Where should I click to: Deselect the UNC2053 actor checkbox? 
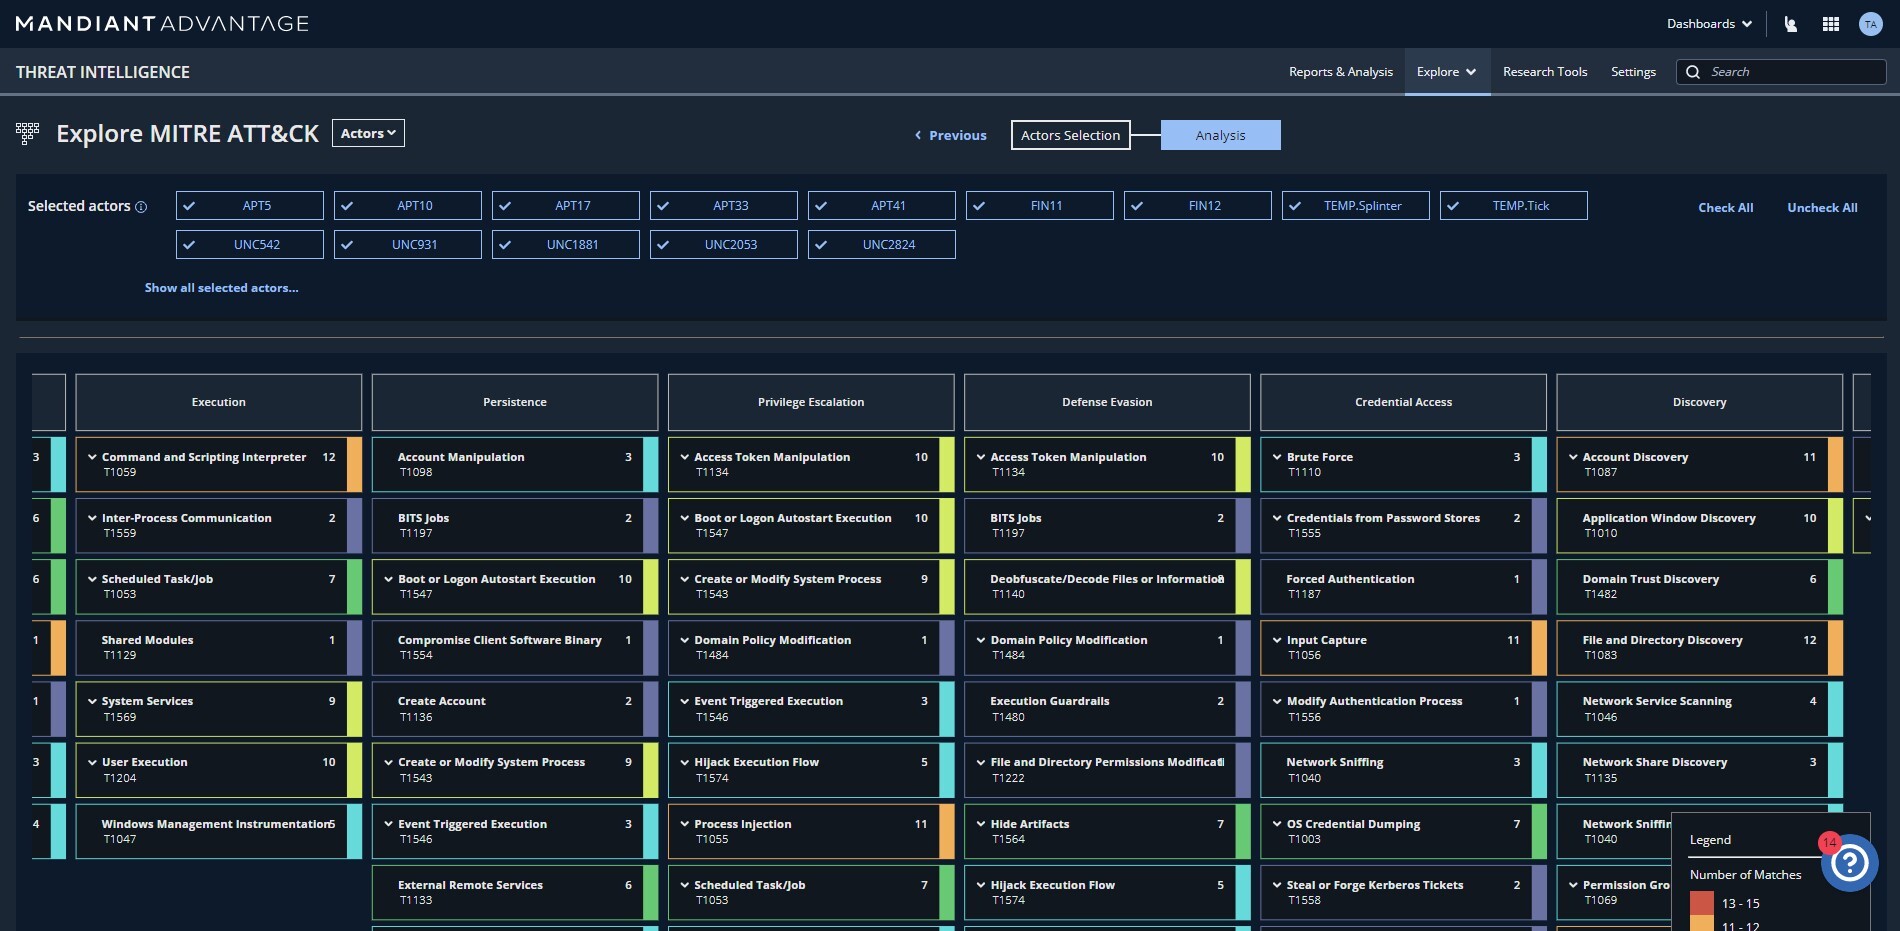coord(663,245)
